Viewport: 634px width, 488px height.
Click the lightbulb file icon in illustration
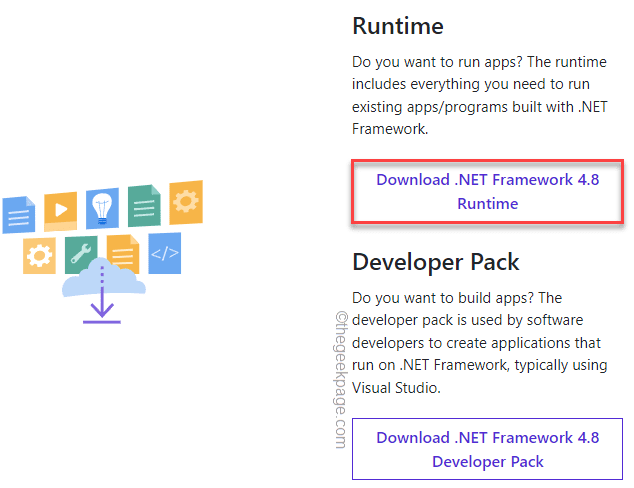tap(102, 208)
